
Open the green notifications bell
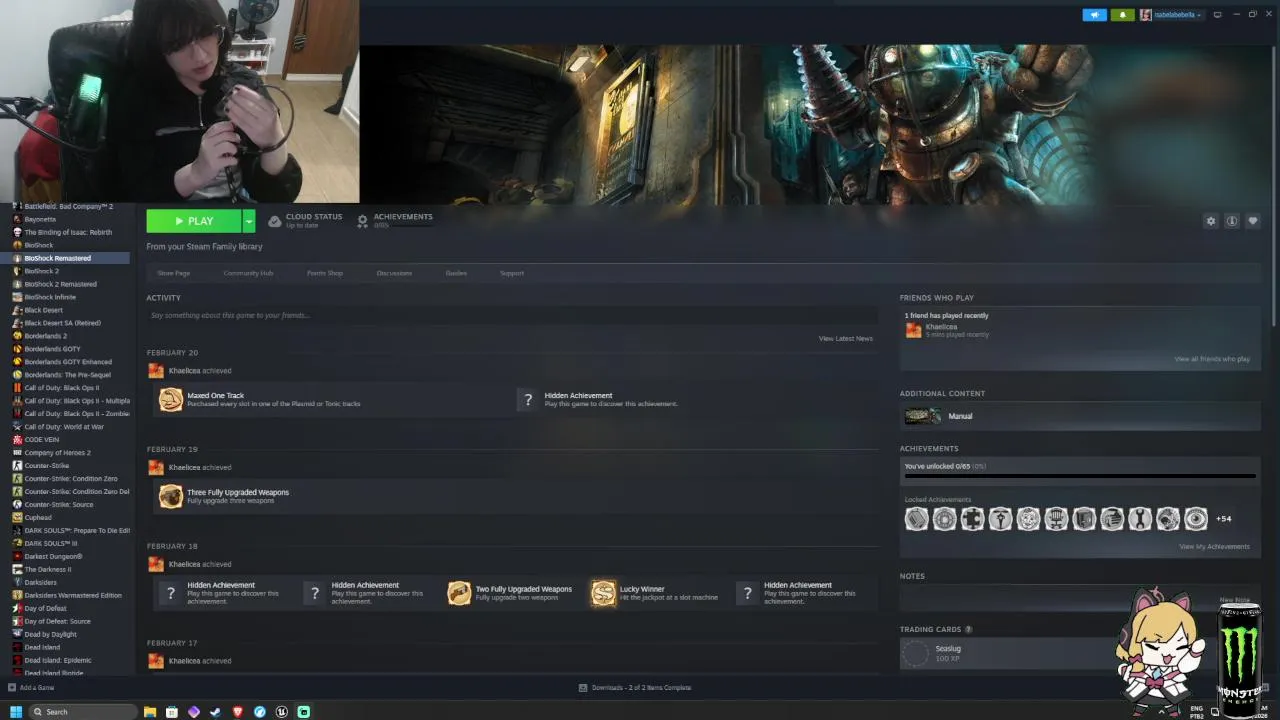1123,15
